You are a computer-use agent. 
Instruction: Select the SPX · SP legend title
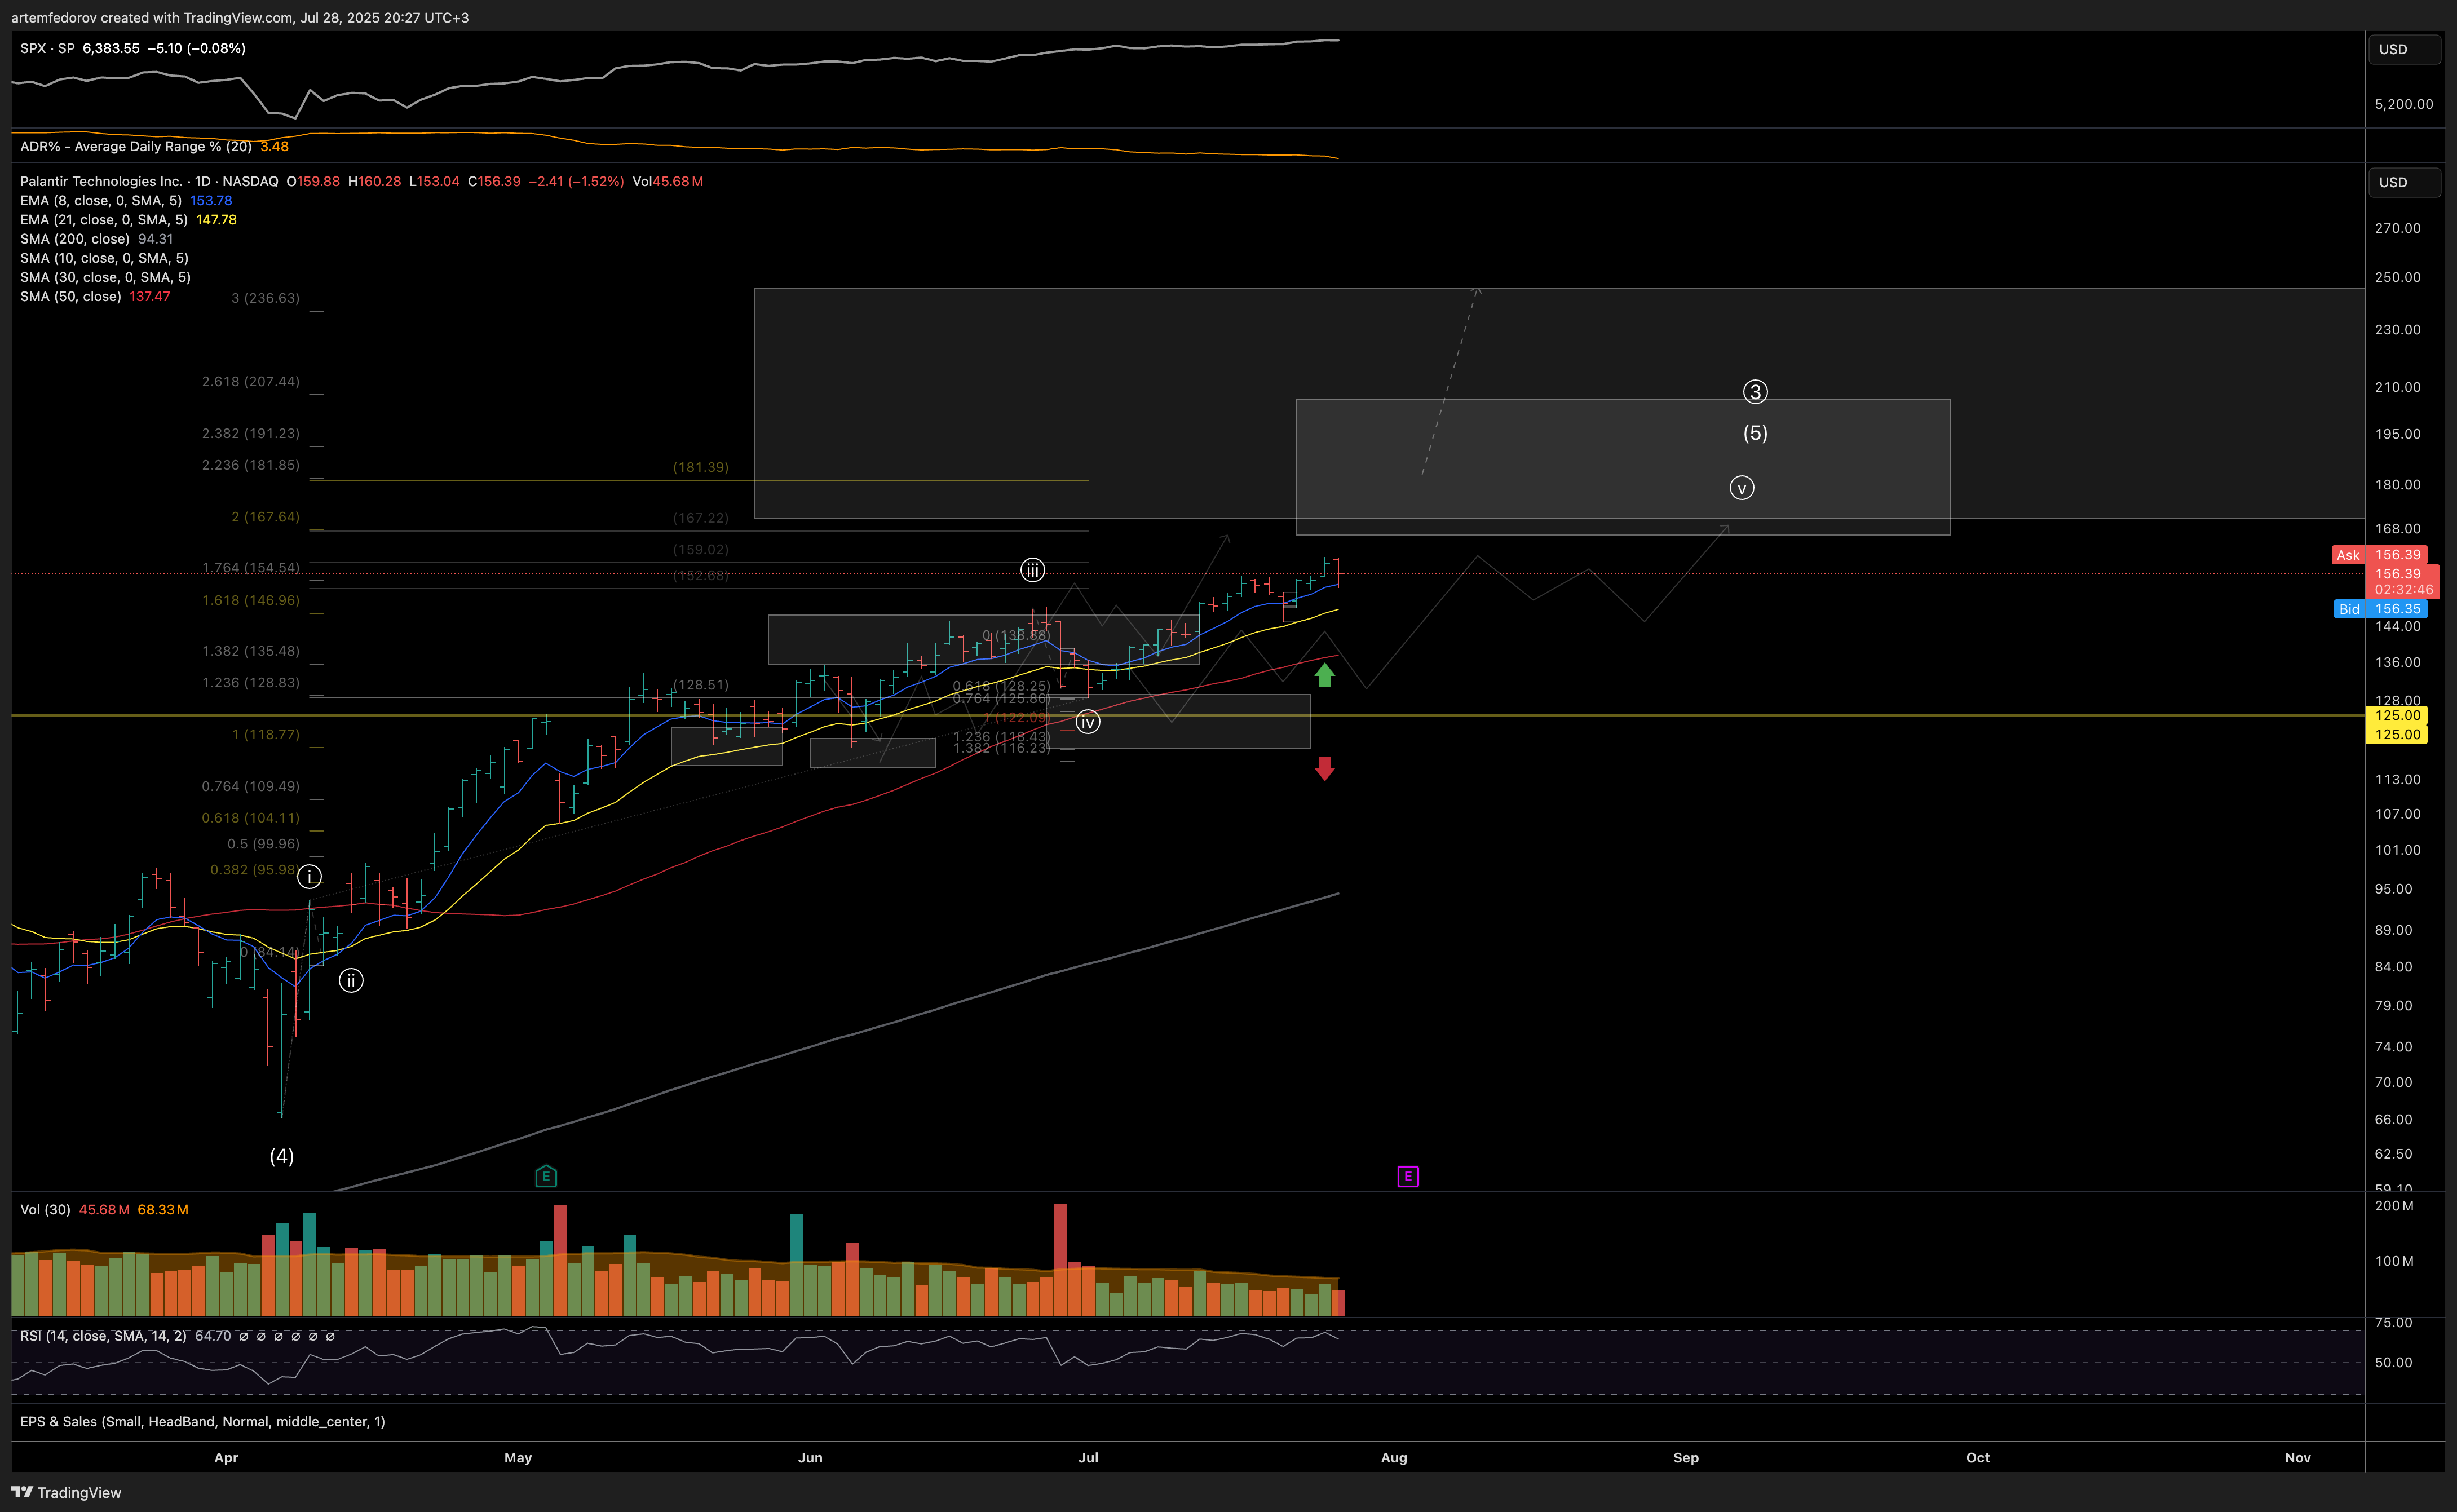pos(47,48)
